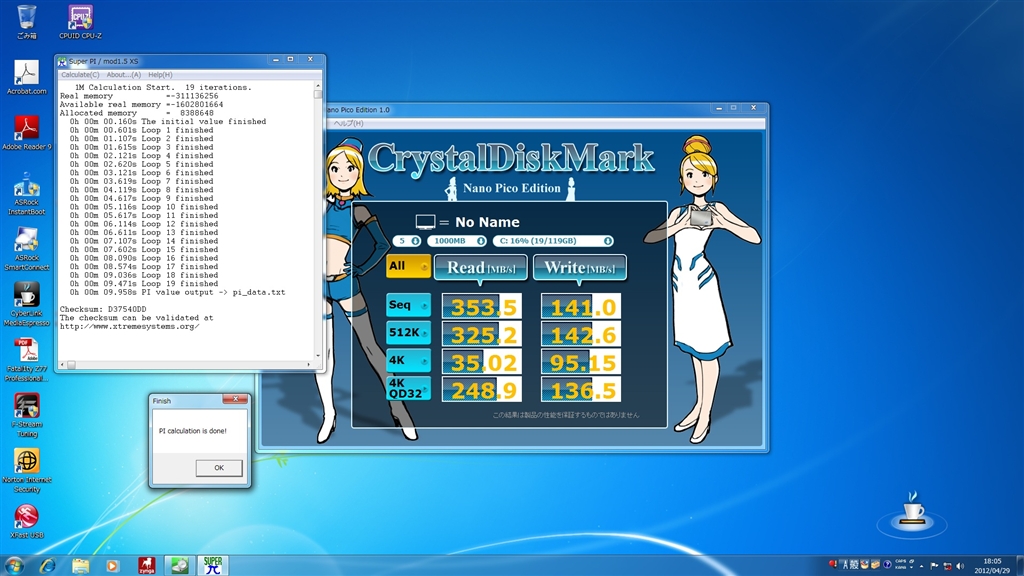1024x576 pixels.
Task: Open the XFast USB shortcut
Action: 27,521
